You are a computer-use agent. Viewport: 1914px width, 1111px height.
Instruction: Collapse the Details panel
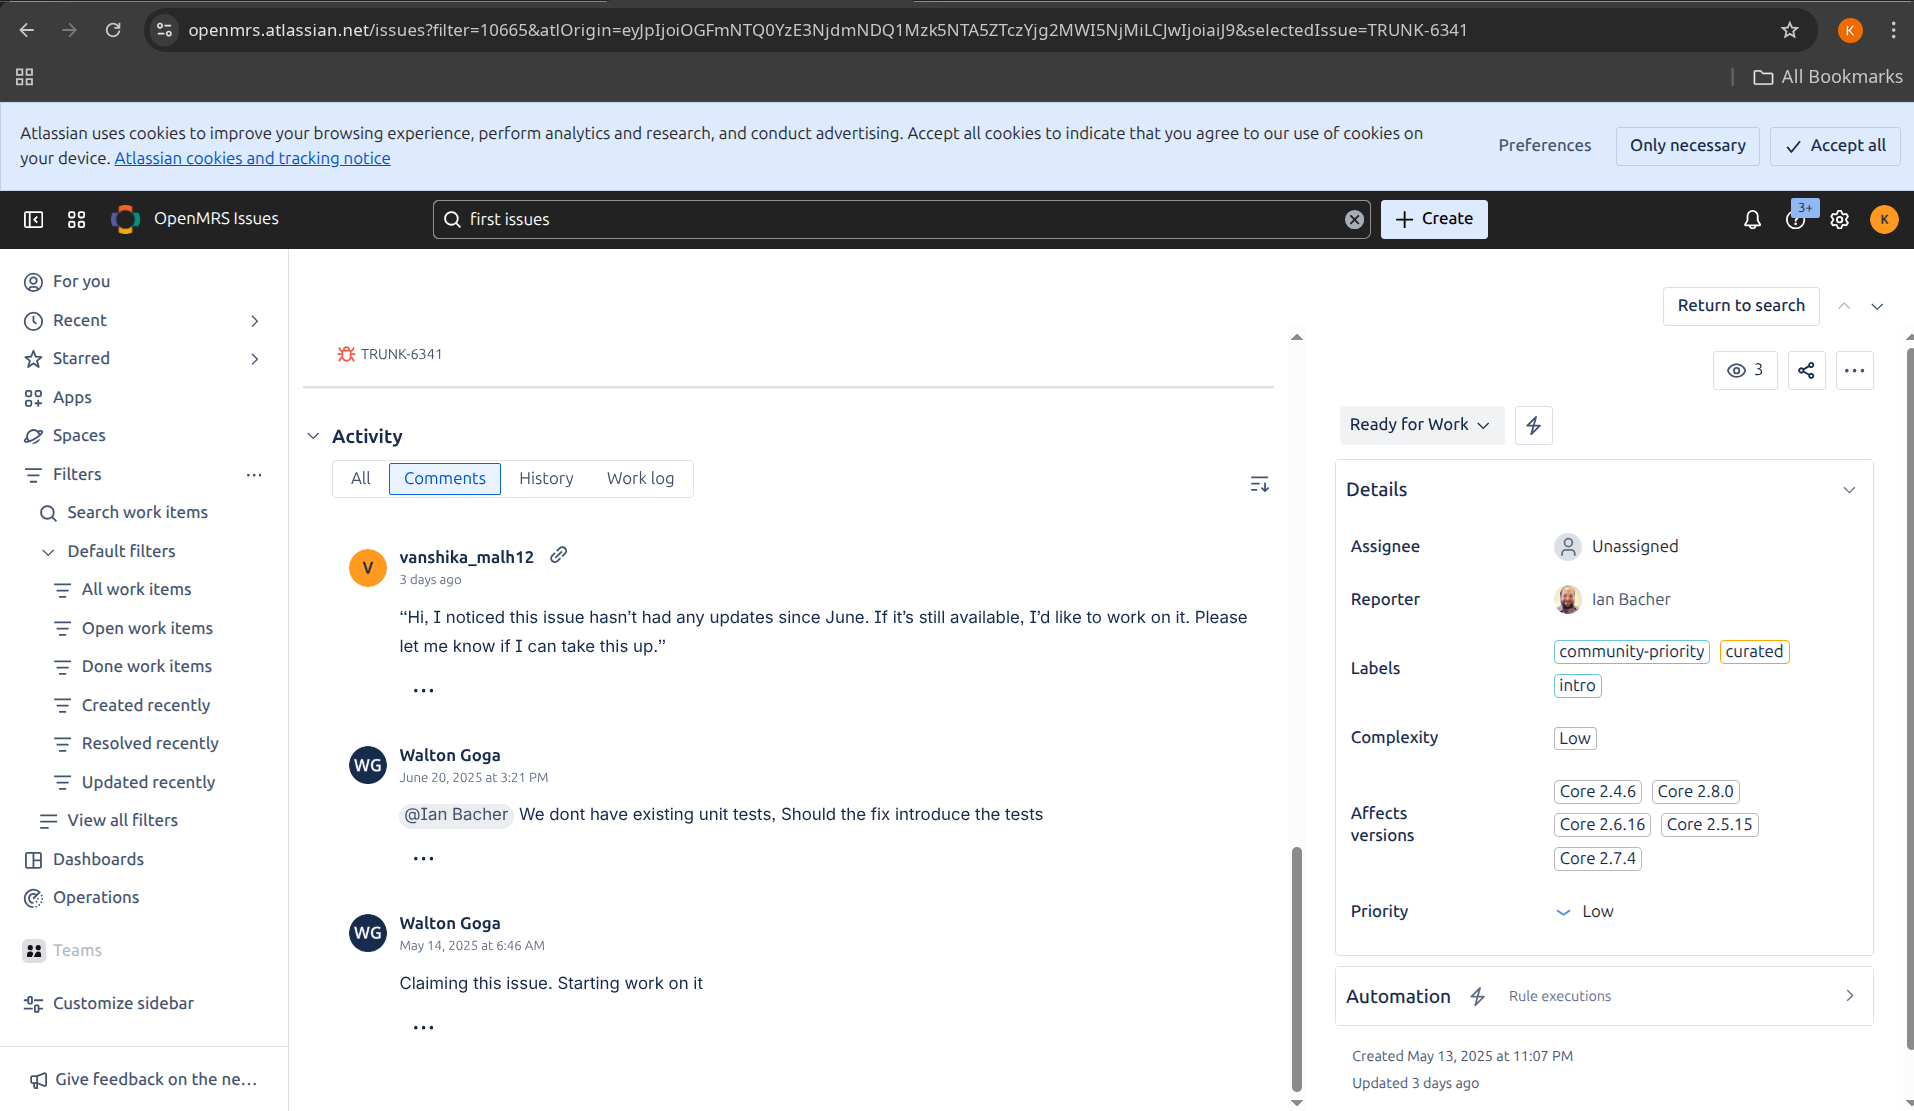tap(1849, 490)
